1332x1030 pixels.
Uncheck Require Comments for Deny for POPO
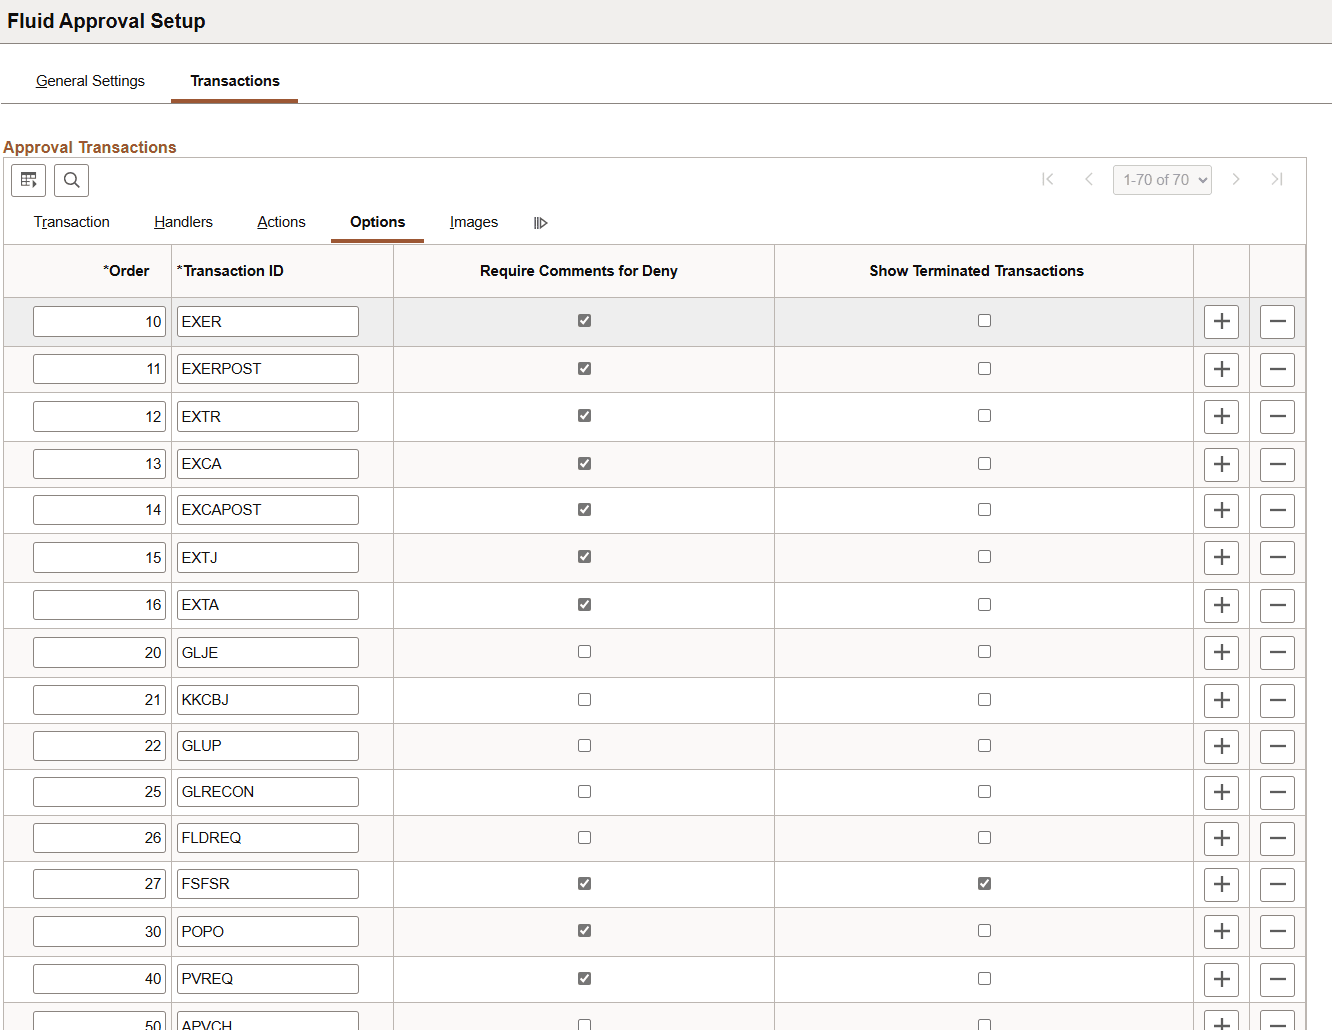(584, 930)
